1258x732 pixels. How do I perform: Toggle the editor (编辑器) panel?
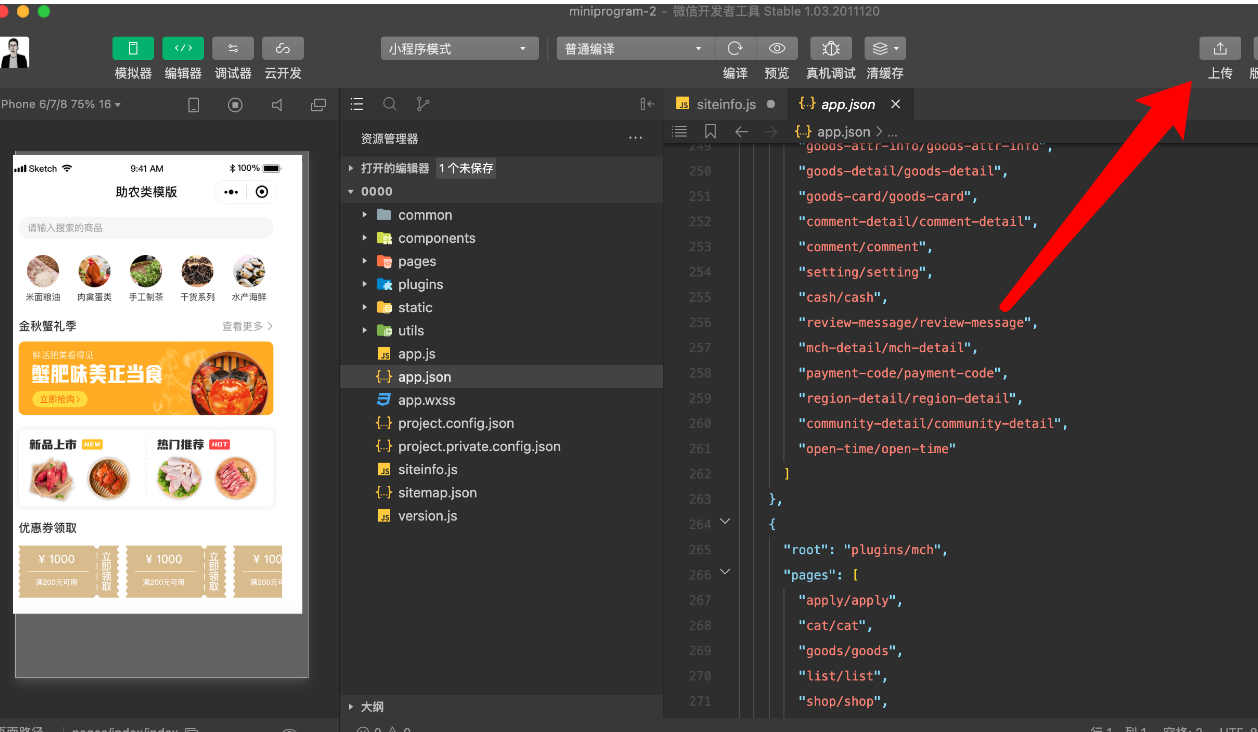point(183,49)
